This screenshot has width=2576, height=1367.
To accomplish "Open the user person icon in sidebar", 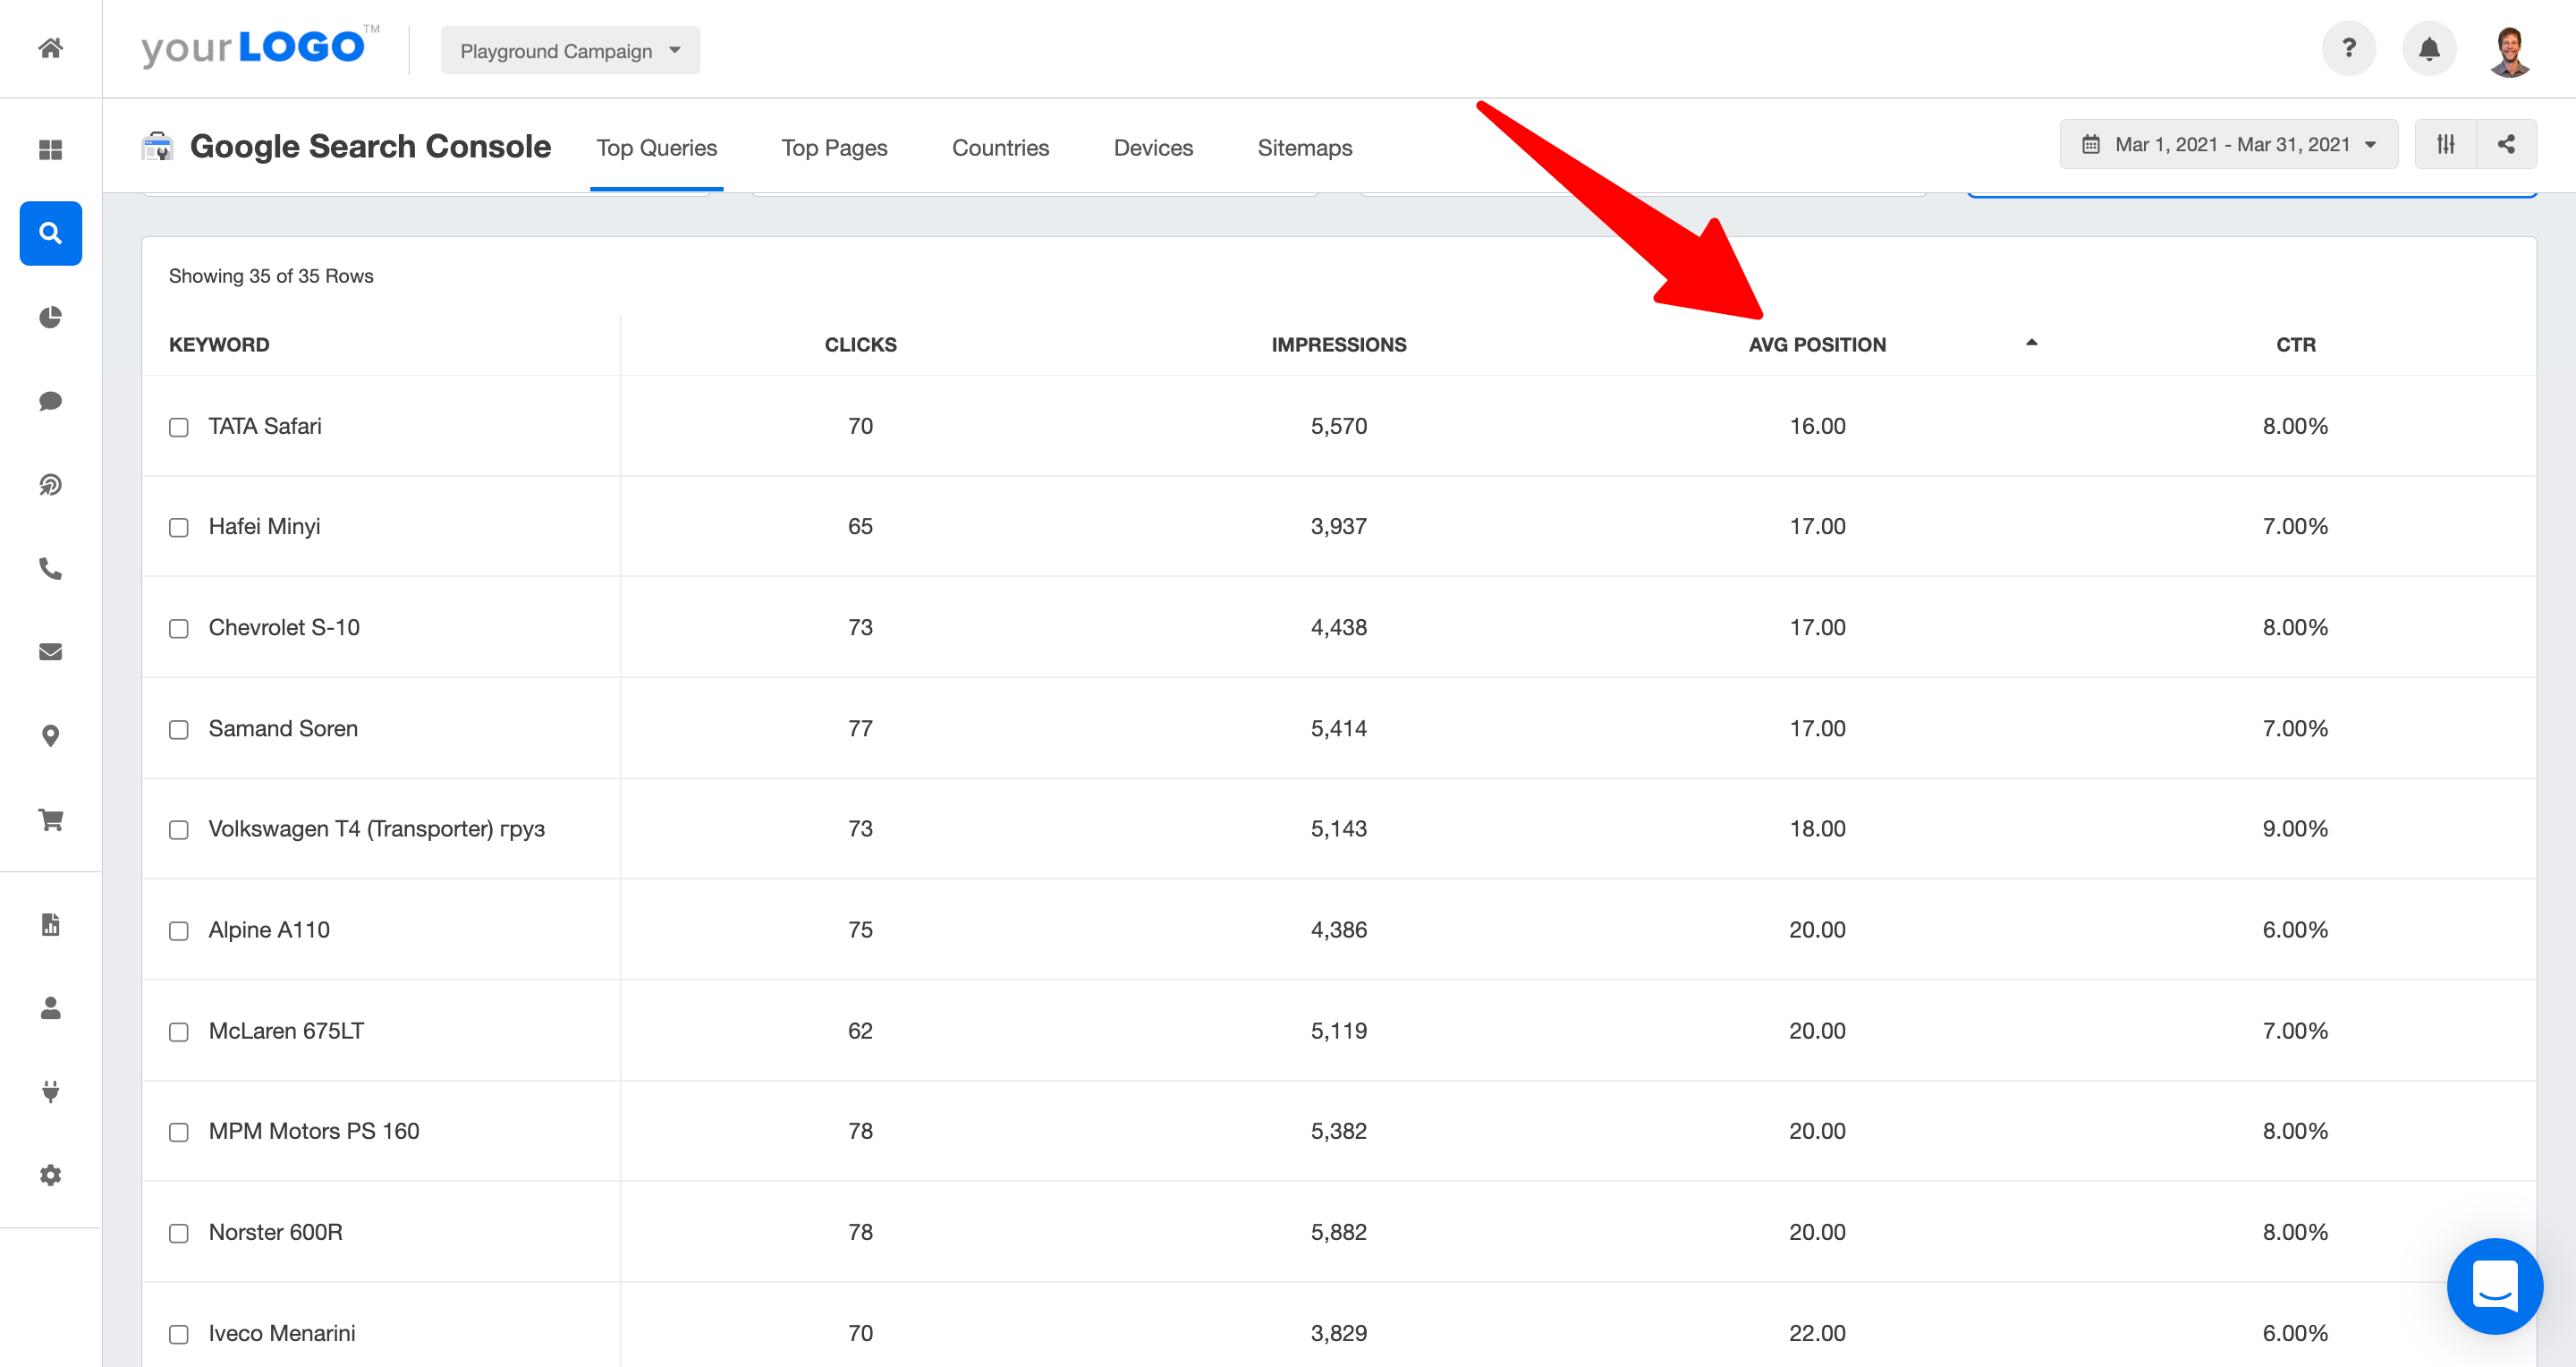I will coord(51,1008).
